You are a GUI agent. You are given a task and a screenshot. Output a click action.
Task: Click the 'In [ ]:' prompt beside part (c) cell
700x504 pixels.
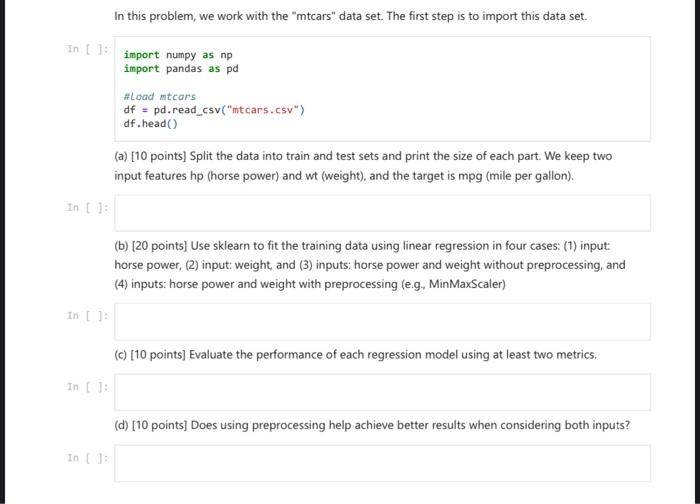tap(88, 387)
